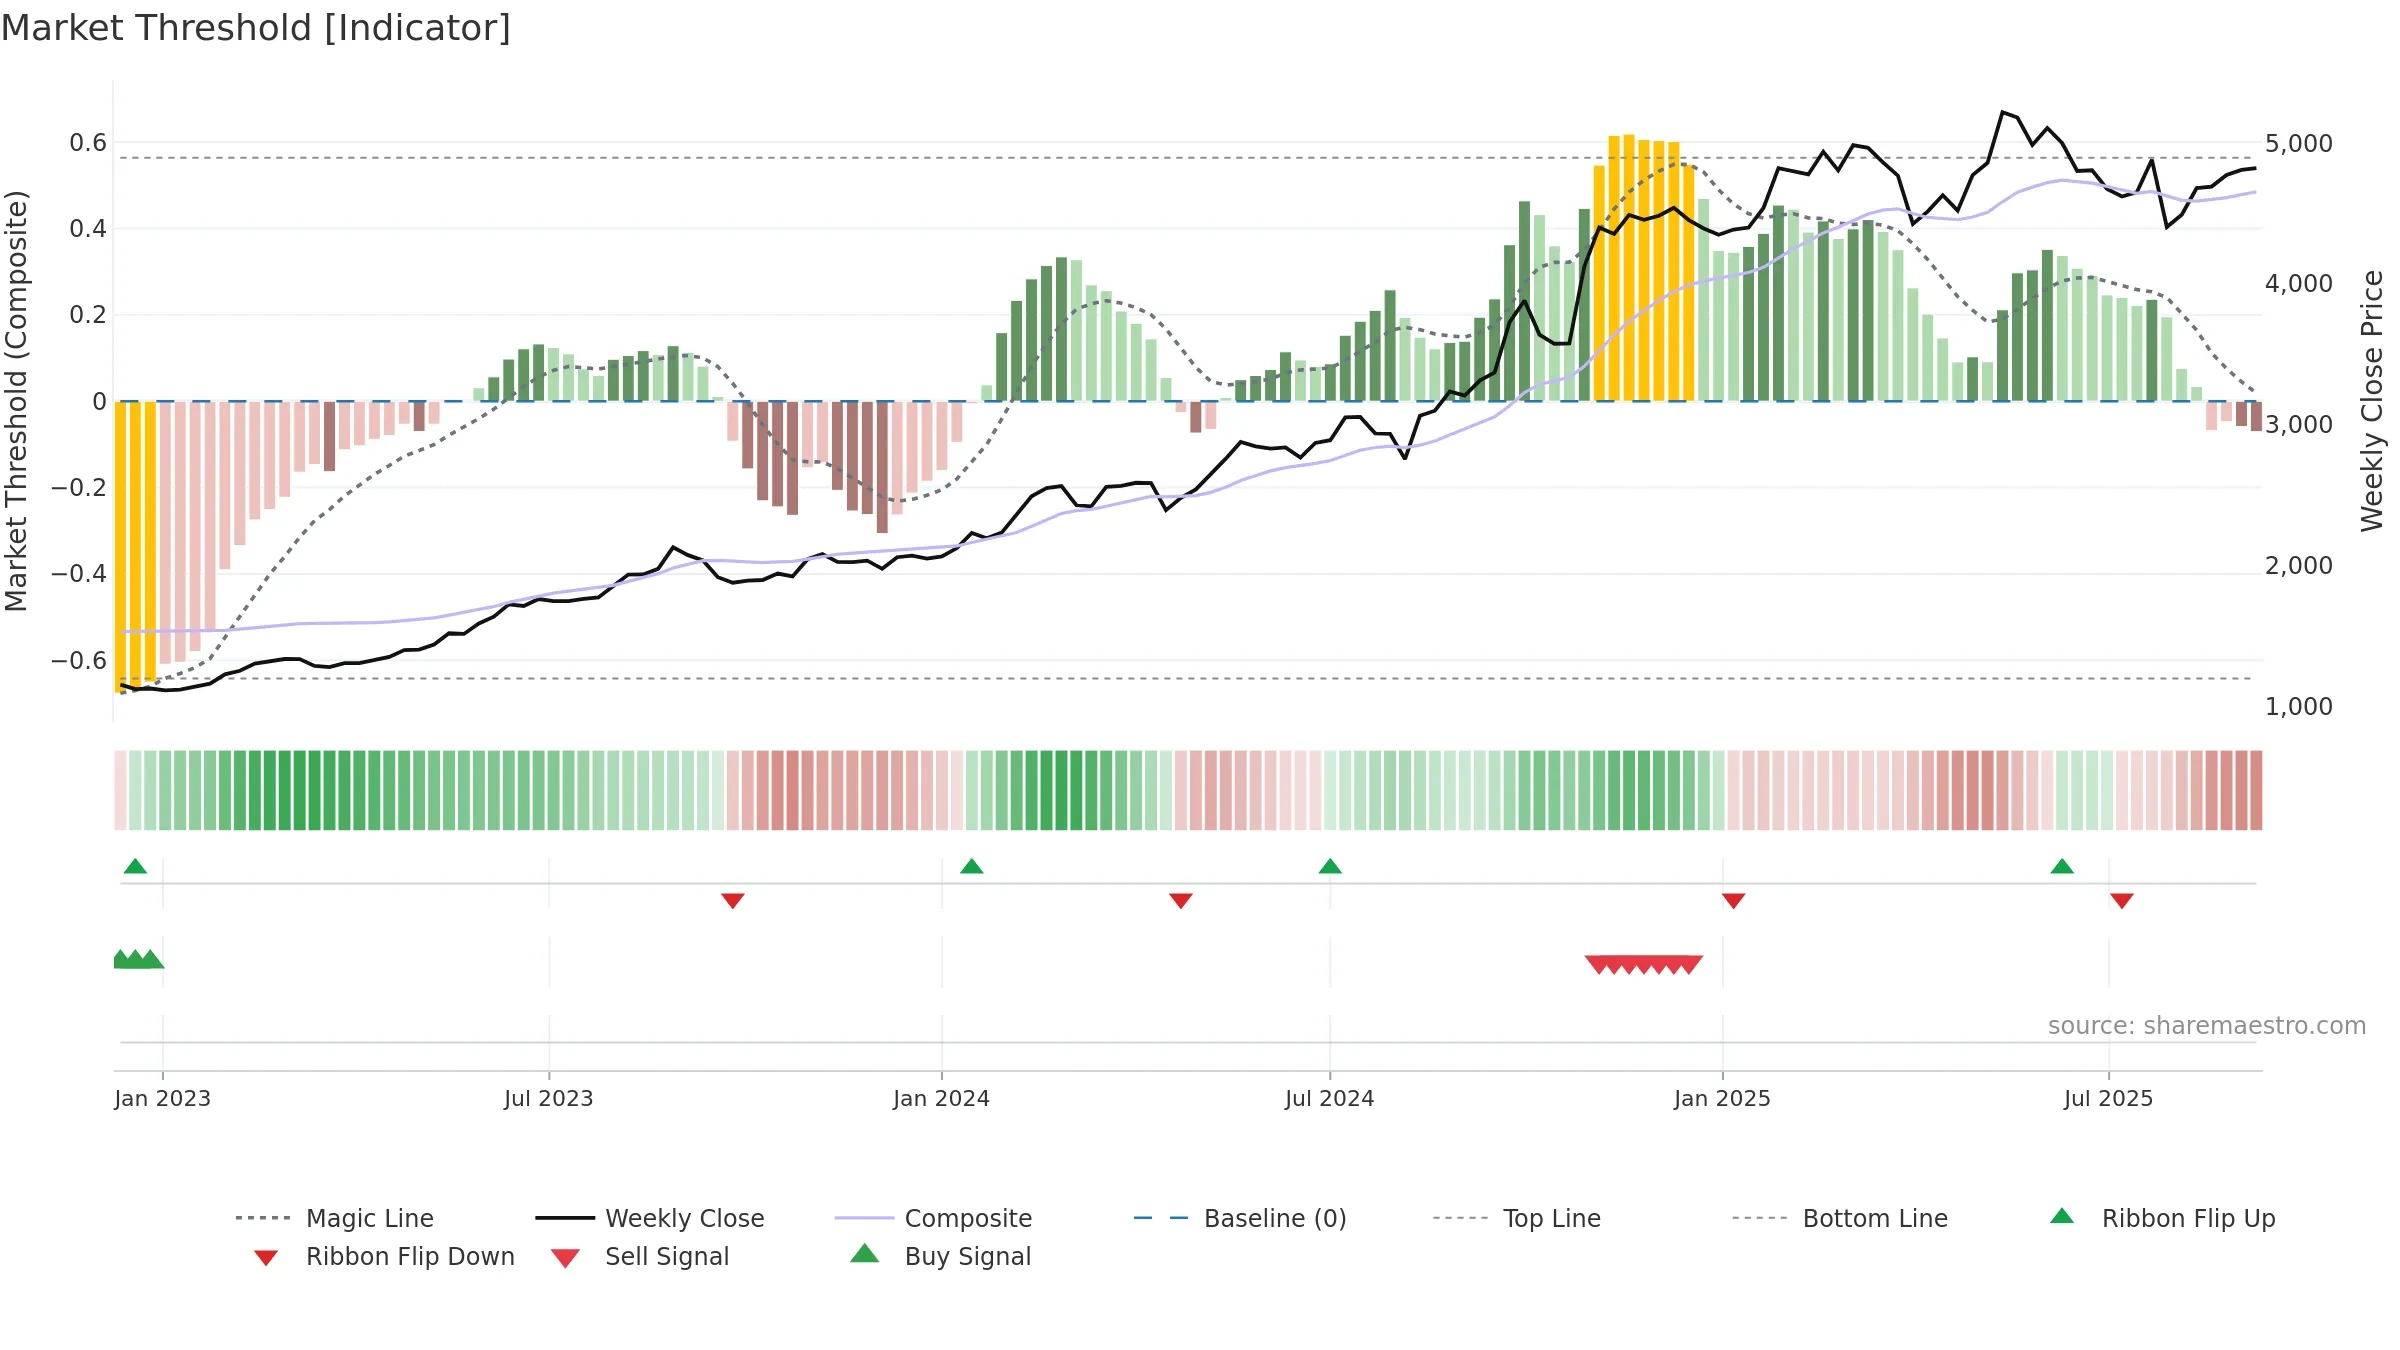Image resolution: width=2400 pixels, height=1350 pixels.
Task: Click the cluster of green Buy Signal markers near Jan 2023
Action: pos(137,959)
